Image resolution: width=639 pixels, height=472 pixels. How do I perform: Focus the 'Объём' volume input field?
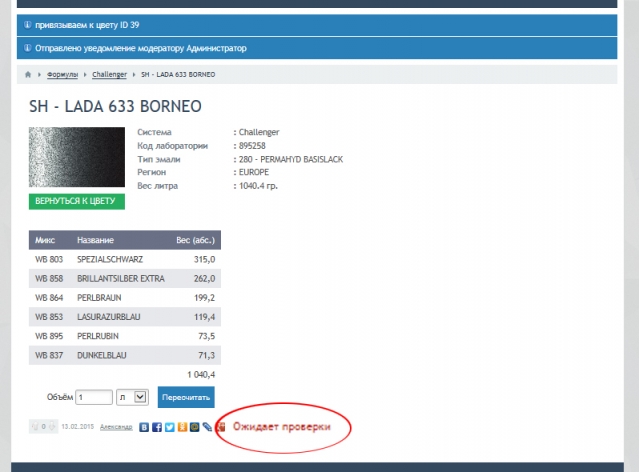[94, 397]
